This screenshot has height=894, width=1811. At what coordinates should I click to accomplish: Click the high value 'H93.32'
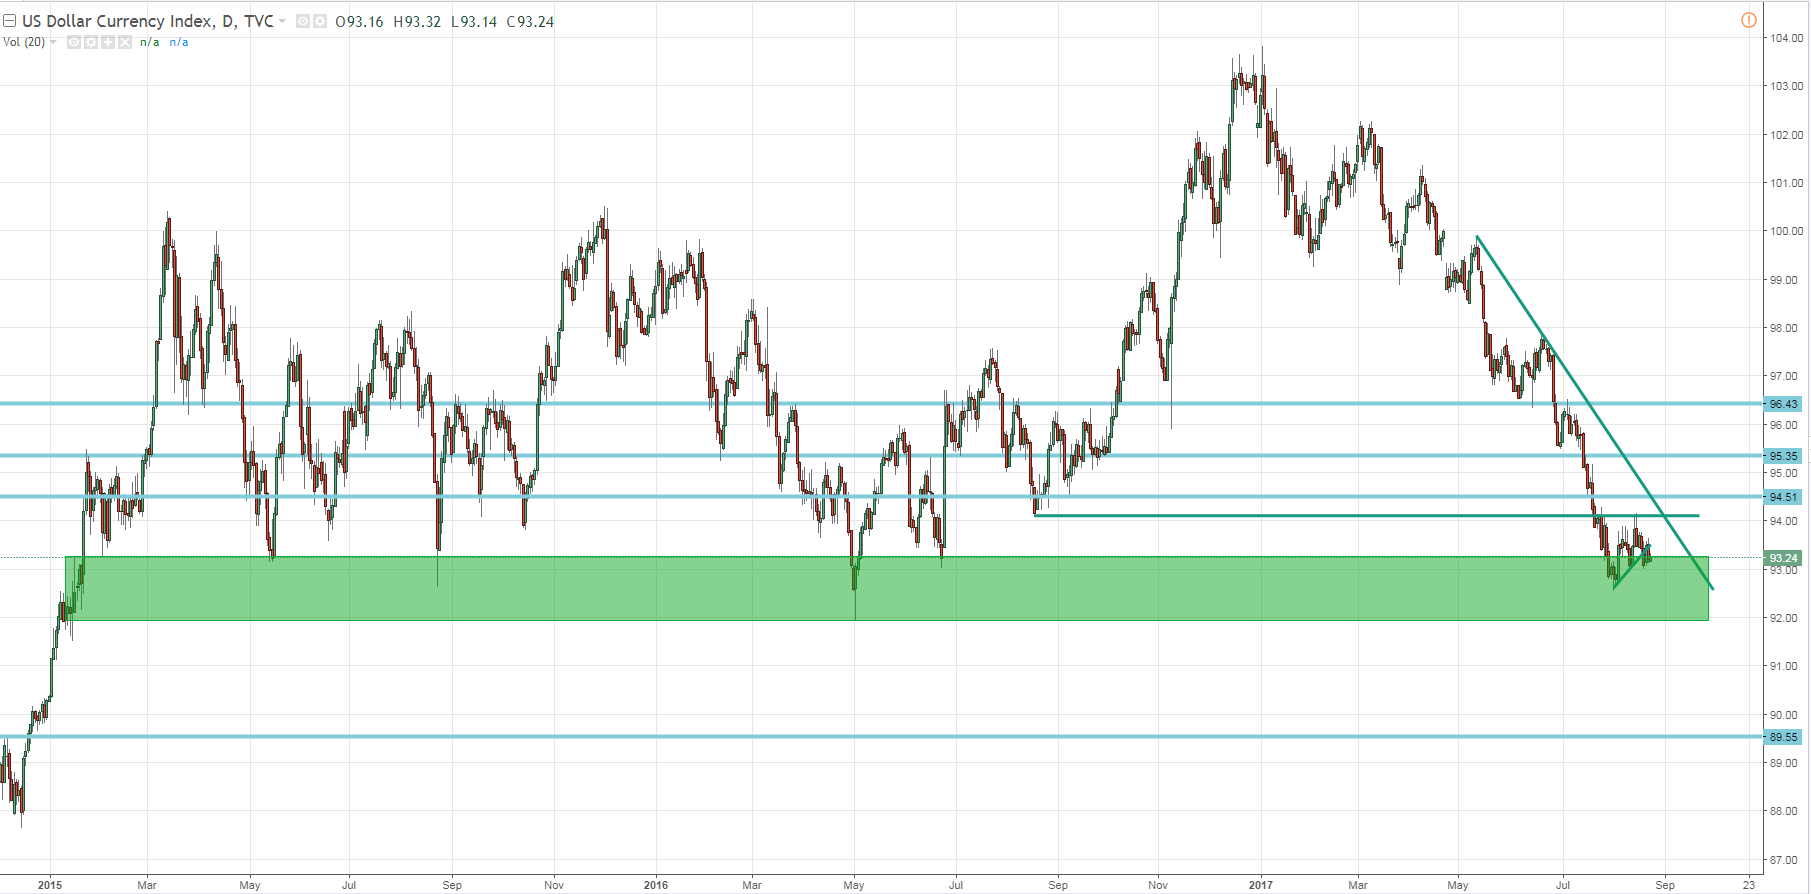click(417, 21)
